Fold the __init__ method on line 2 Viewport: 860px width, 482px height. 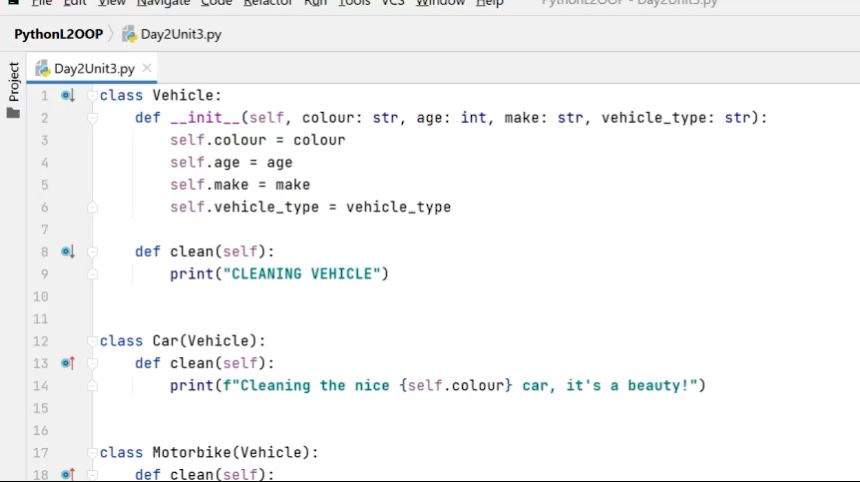pos(92,118)
